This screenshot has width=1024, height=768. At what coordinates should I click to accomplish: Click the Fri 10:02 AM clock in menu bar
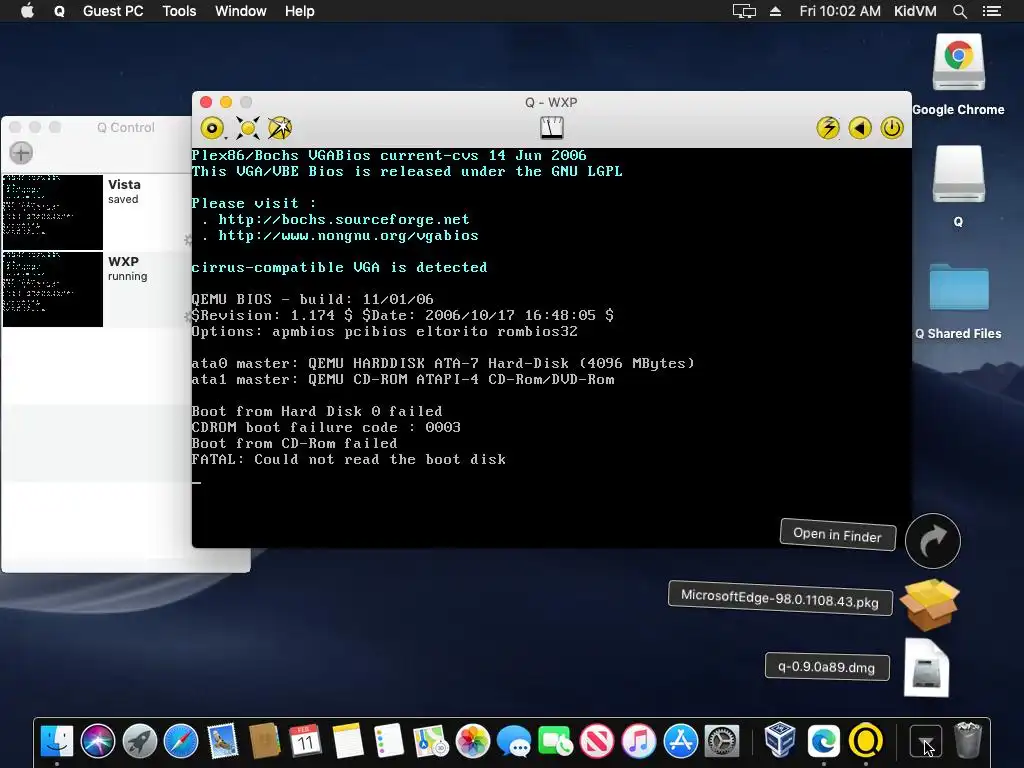tap(840, 11)
